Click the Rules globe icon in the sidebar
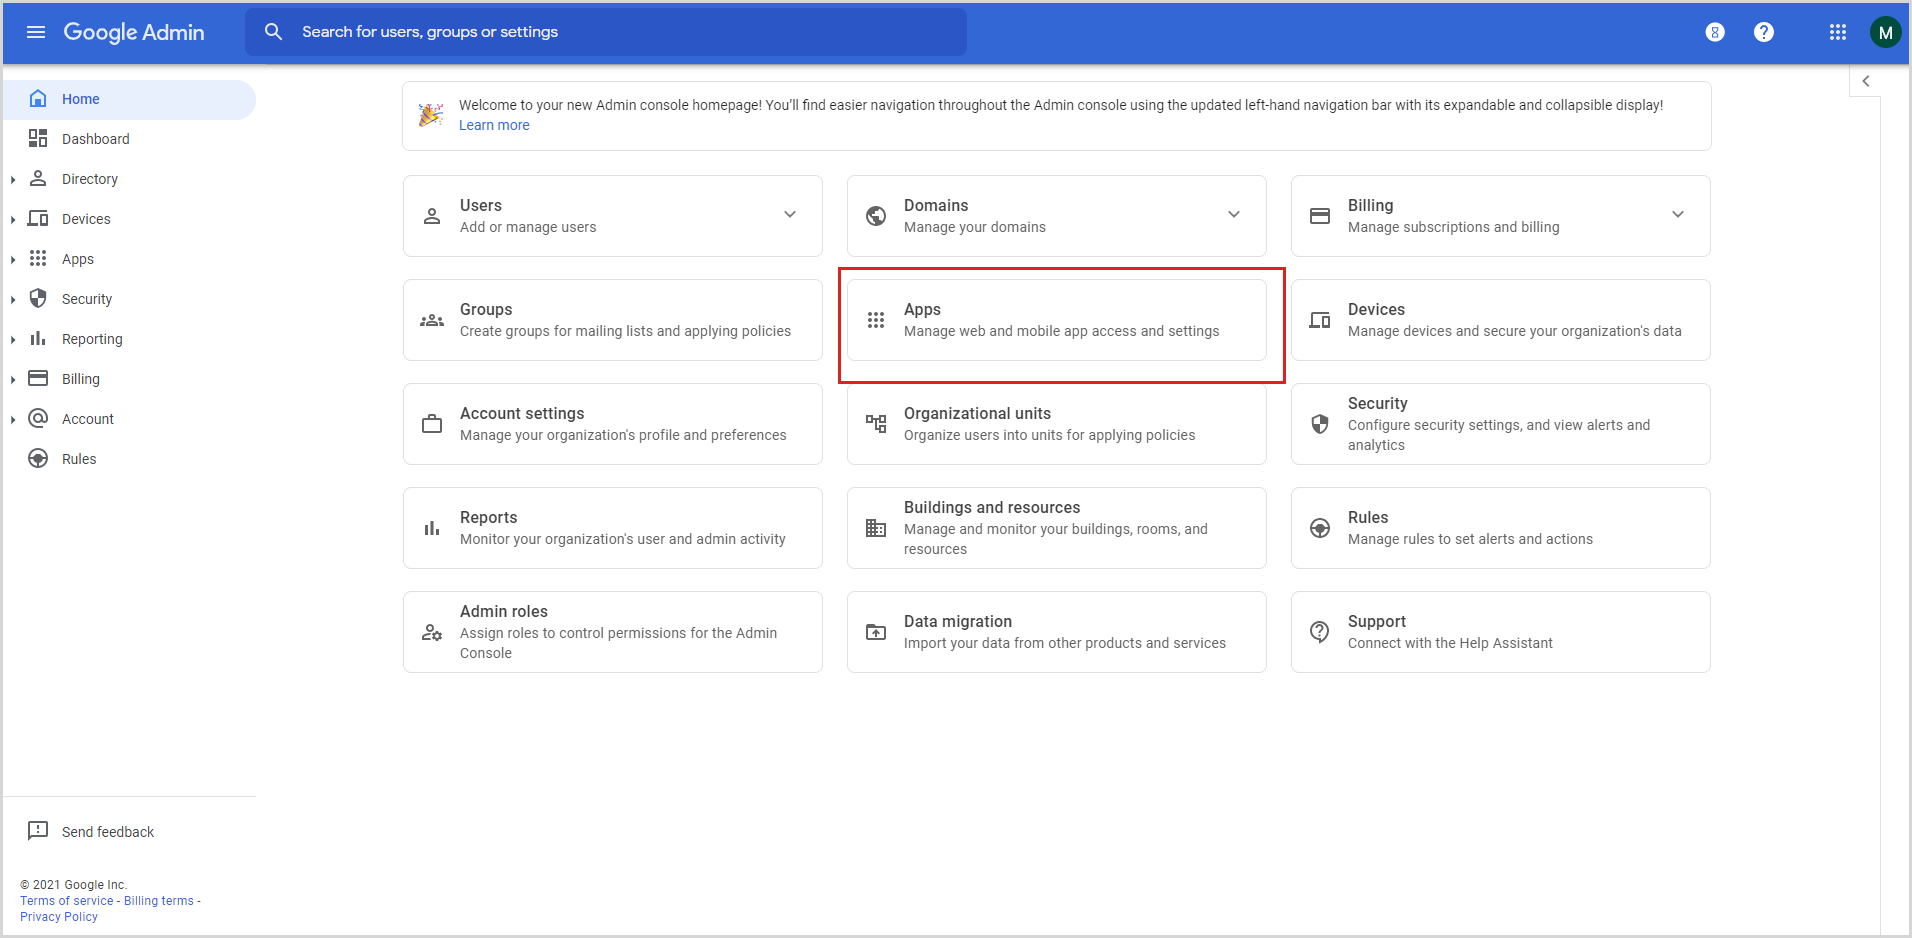 [x=38, y=458]
